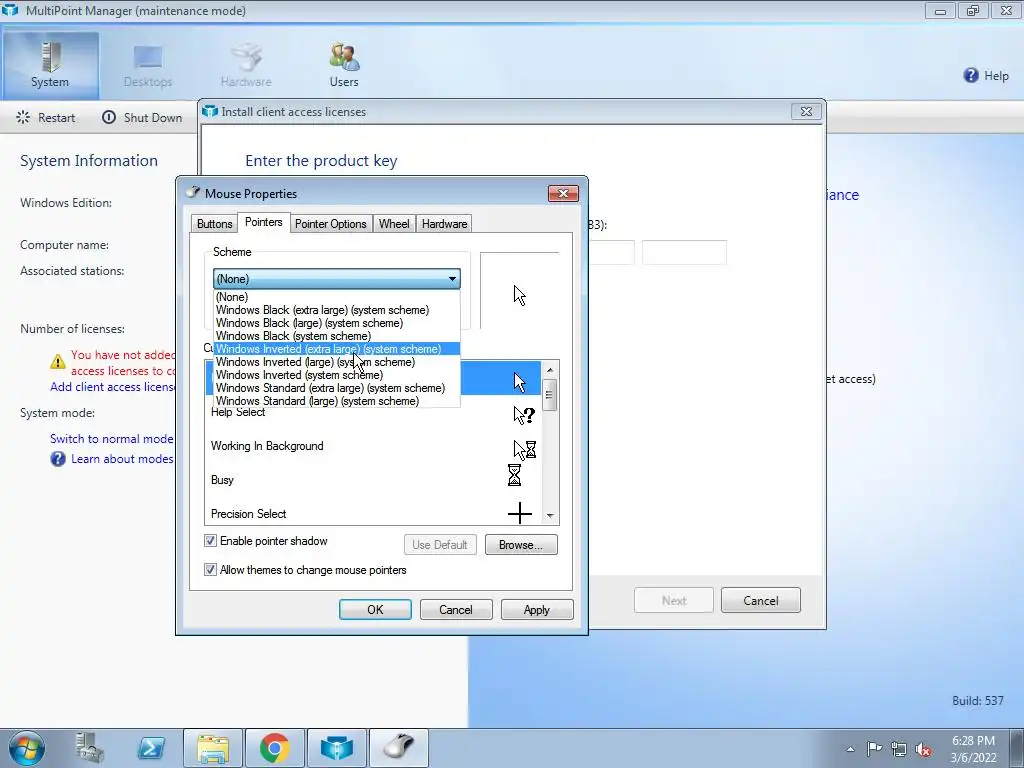The width and height of the screenshot is (1024, 768).
Task: Click the blue question icon beside Learn about modes
Action: (58, 459)
